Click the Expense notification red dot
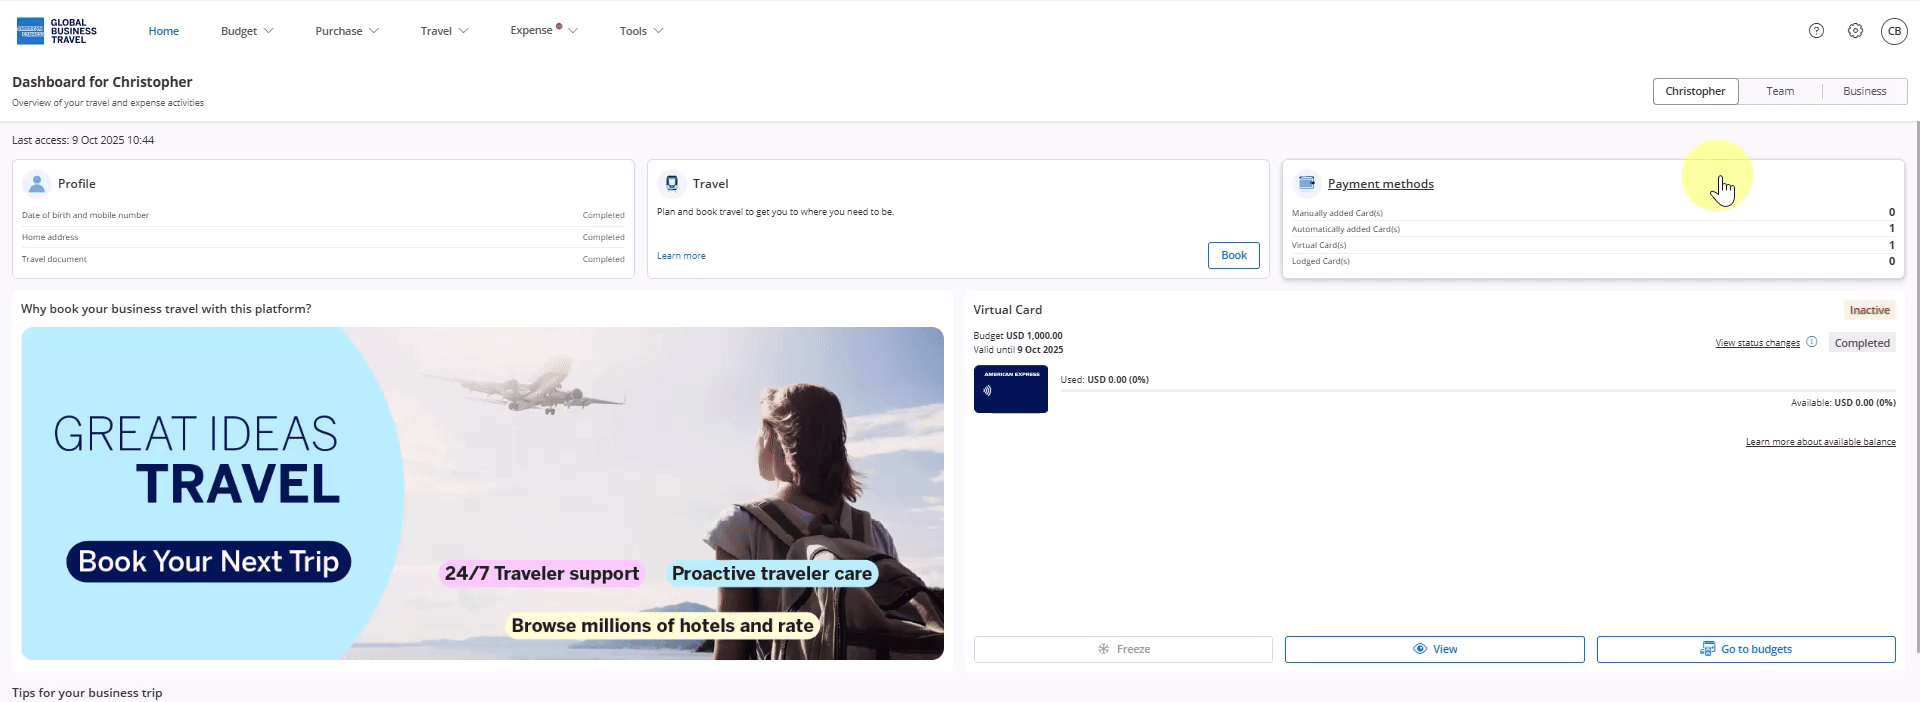The width and height of the screenshot is (1920, 702). click(559, 26)
